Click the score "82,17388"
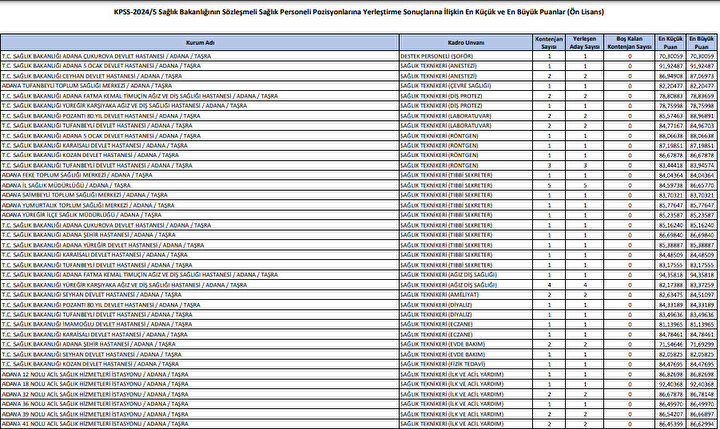The image size is (720, 429). pyautogui.click(x=670, y=285)
